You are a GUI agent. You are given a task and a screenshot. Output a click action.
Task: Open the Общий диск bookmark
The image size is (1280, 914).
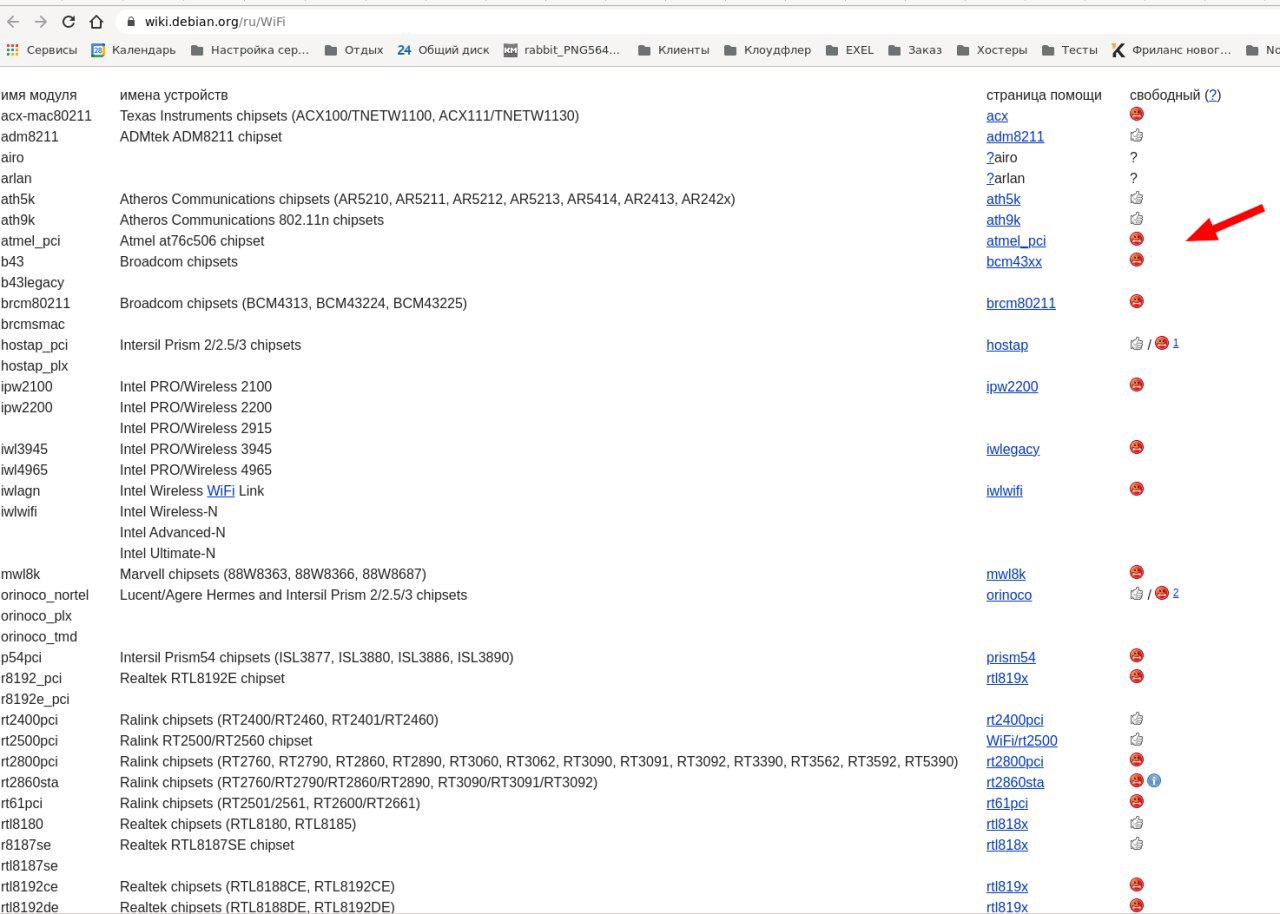point(442,50)
